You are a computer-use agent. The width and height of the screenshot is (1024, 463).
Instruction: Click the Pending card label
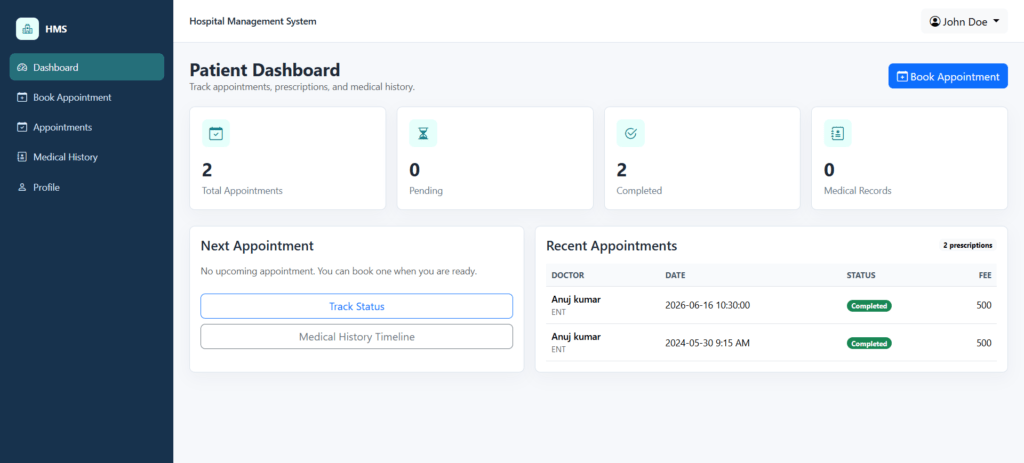[x=426, y=191]
